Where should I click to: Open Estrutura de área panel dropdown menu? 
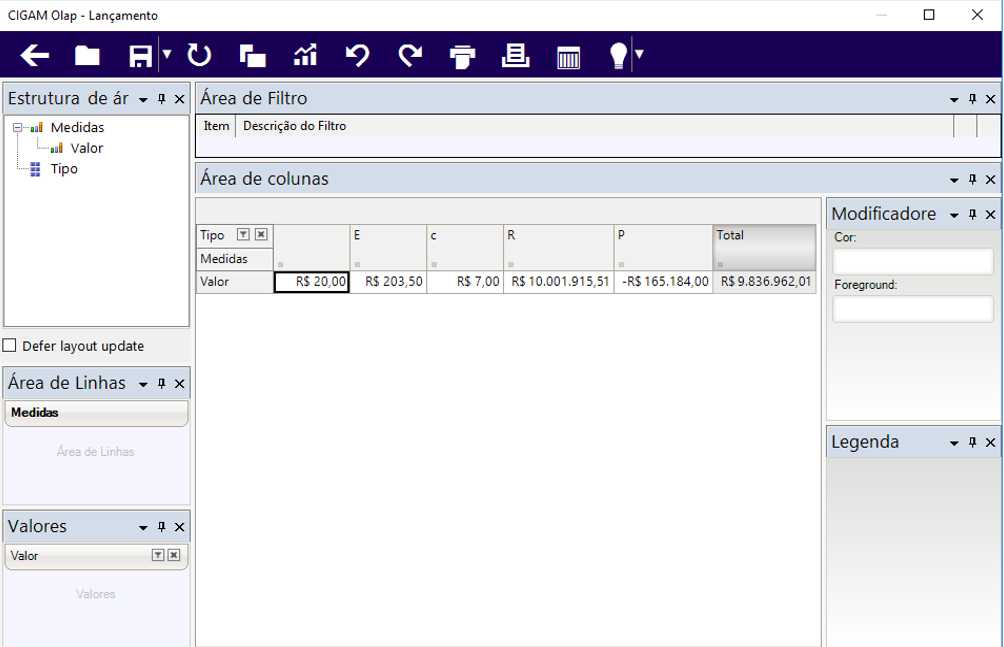point(143,99)
